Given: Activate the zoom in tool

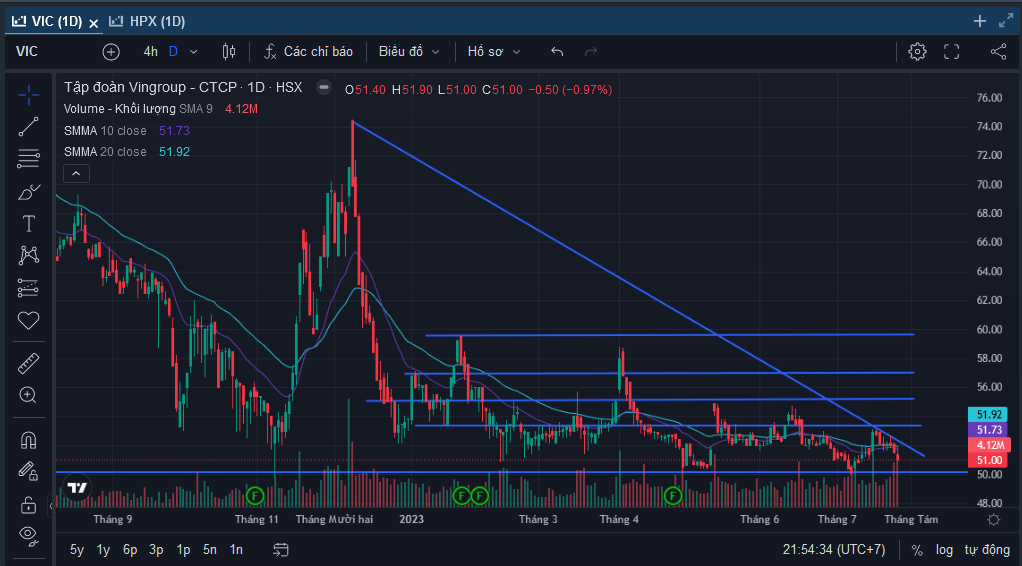Looking at the screenshot, I should point(29,395).
